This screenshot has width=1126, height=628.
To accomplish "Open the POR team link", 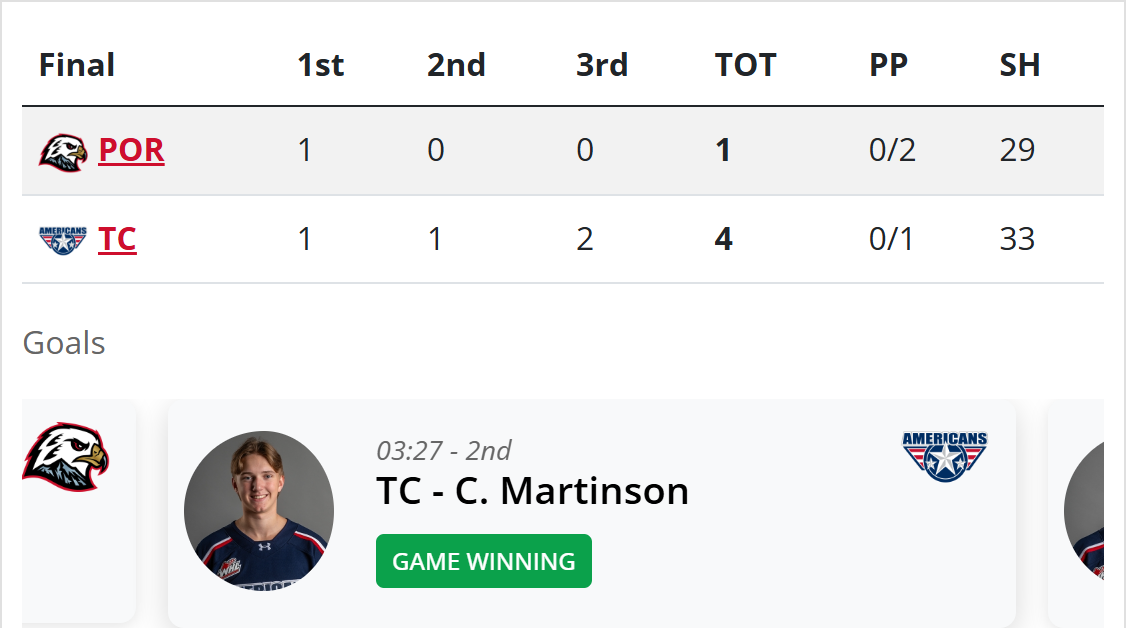I will coord(131,150).
